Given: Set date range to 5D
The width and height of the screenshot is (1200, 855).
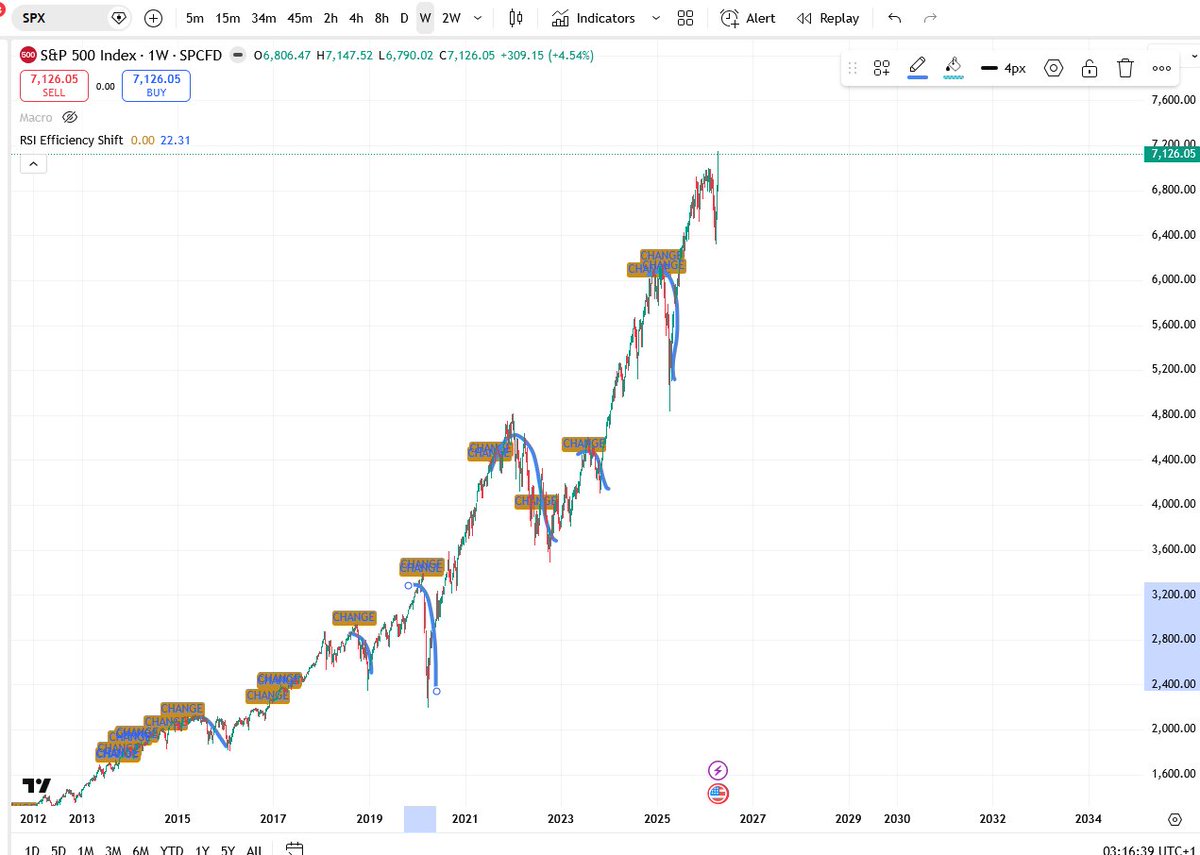Looking at the screenshot, I should [59, 850].
